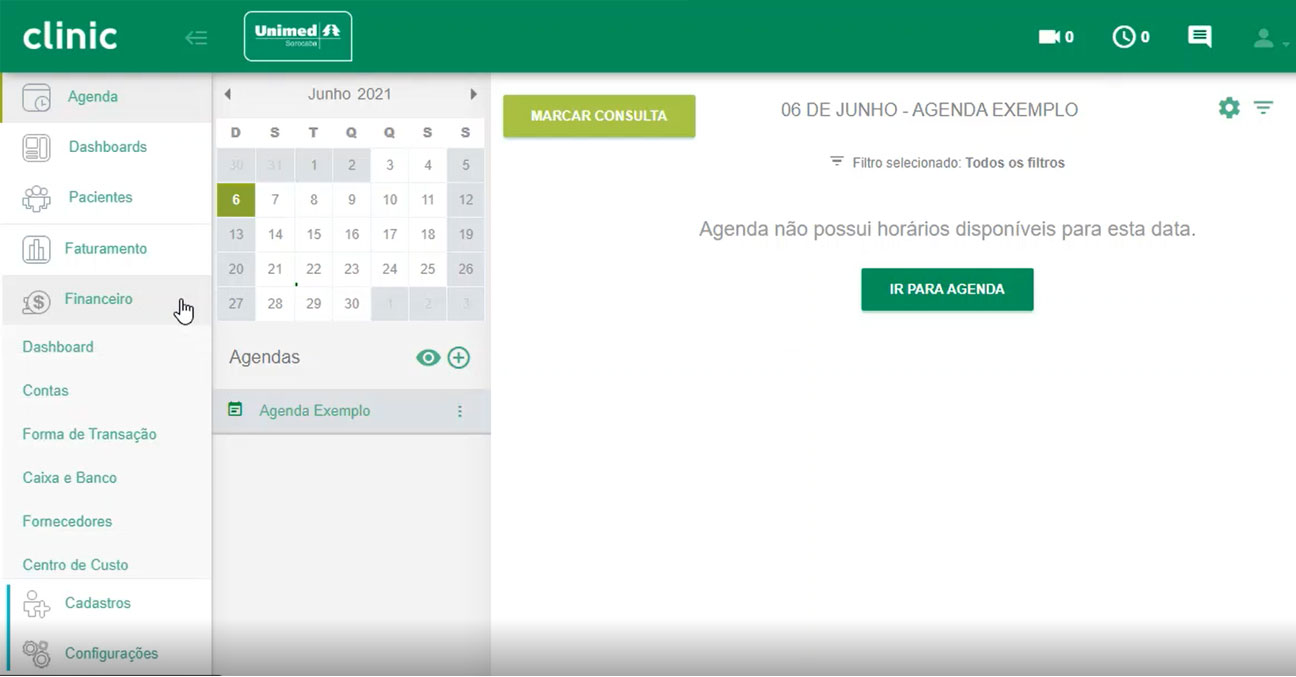
Task: Select June 30 in the calendar
Action: pos(352,304)
